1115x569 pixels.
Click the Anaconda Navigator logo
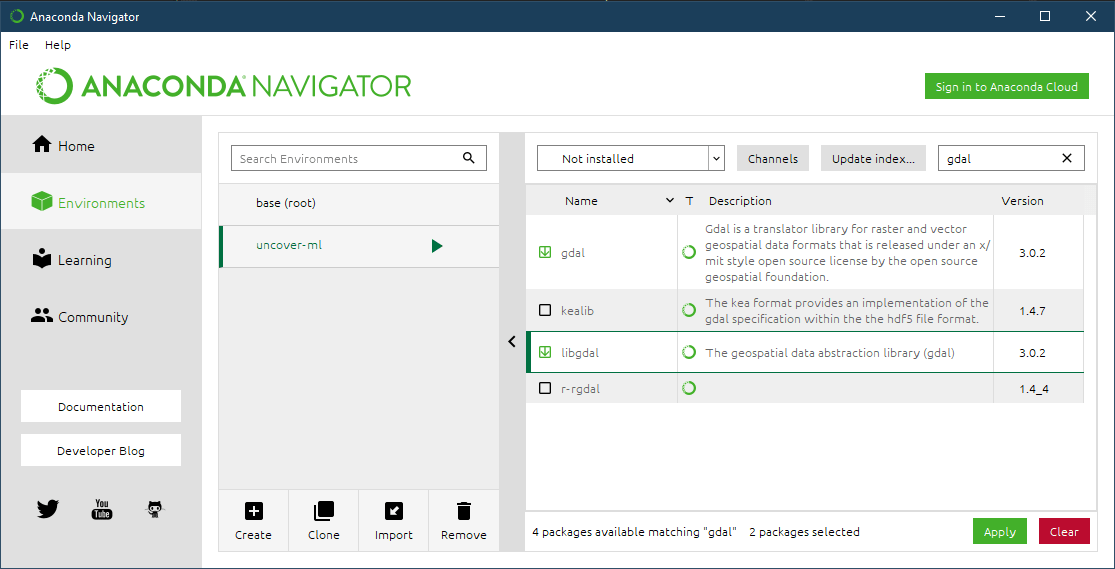click(x=224, y=86)
